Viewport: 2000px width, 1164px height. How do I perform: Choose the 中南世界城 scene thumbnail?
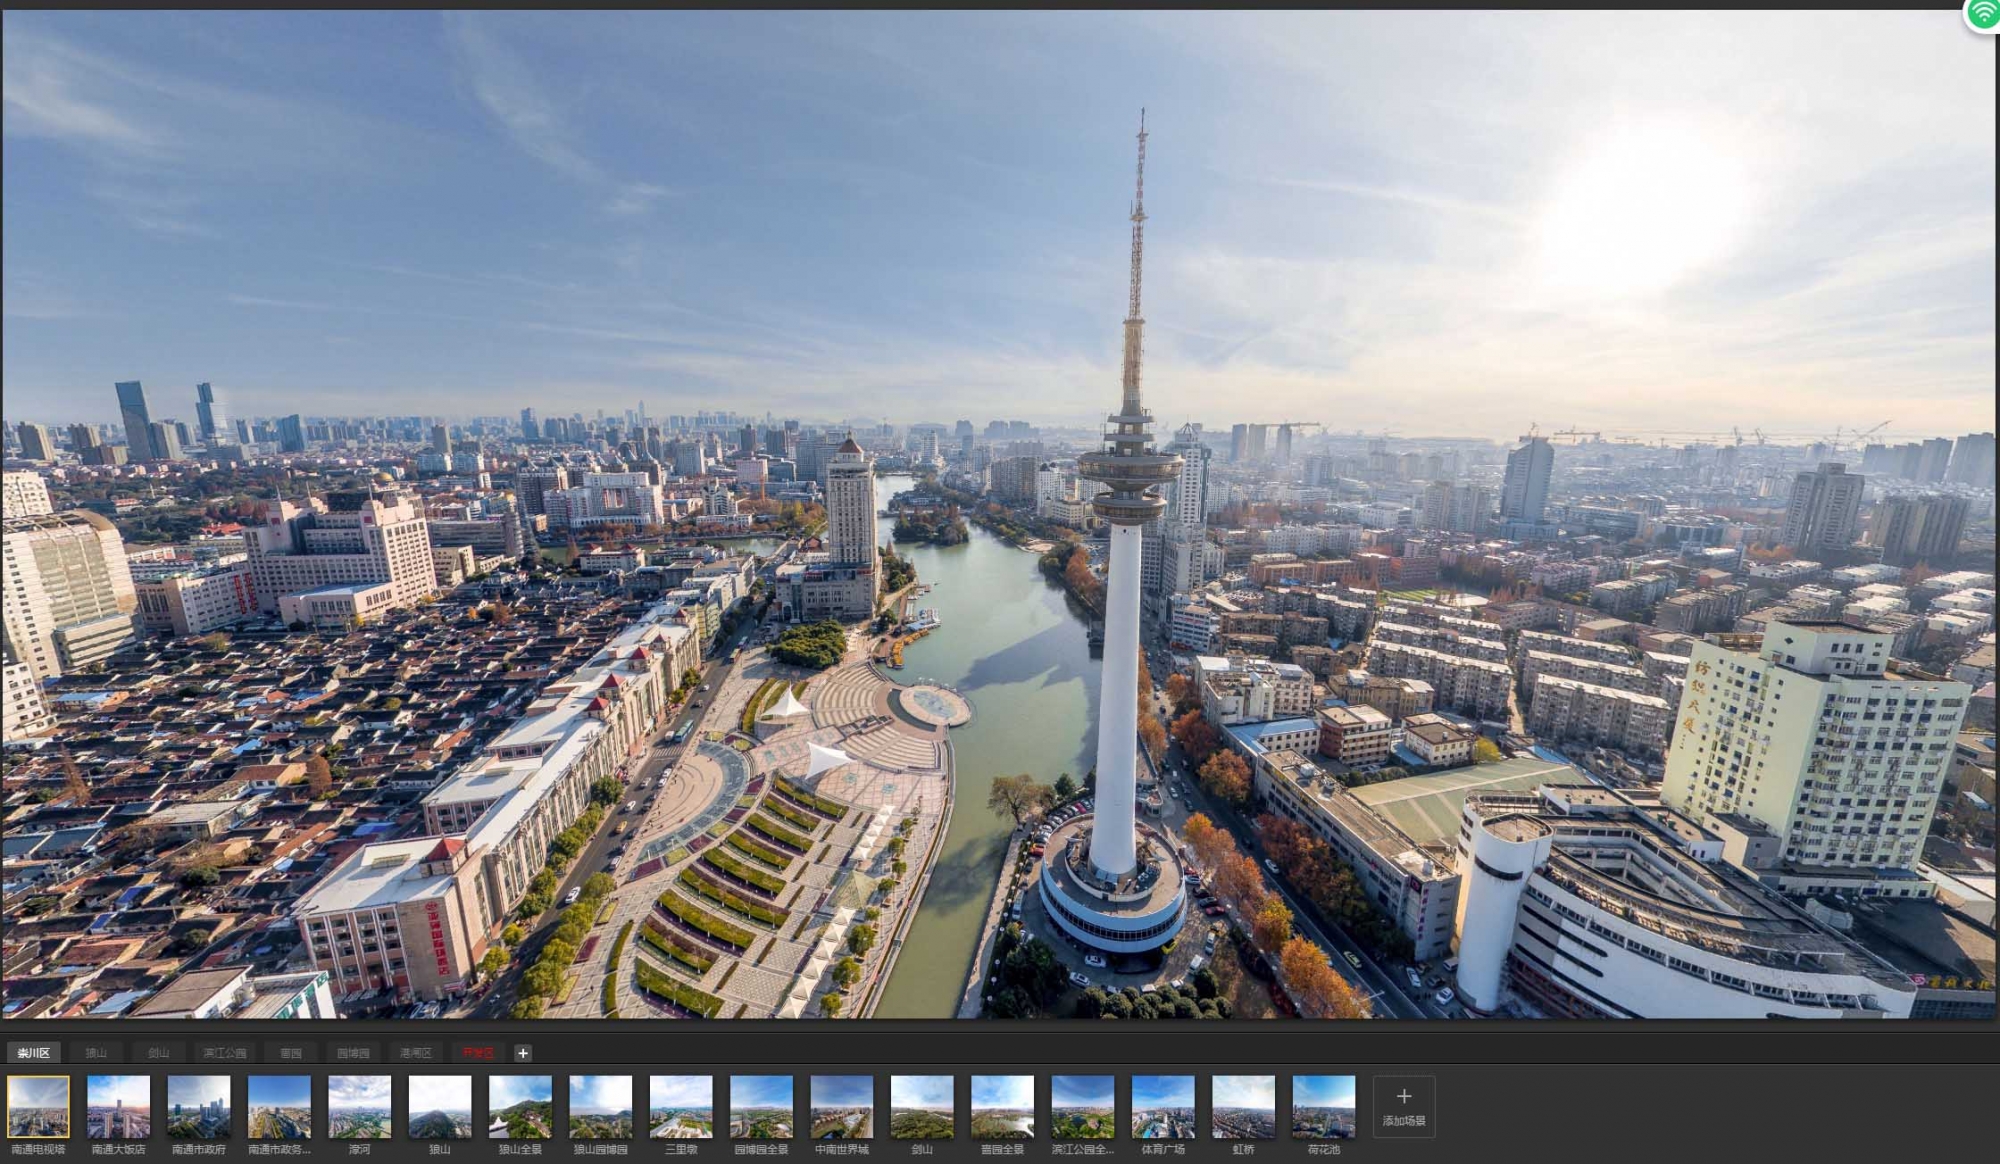click(x=841, y=1106)
